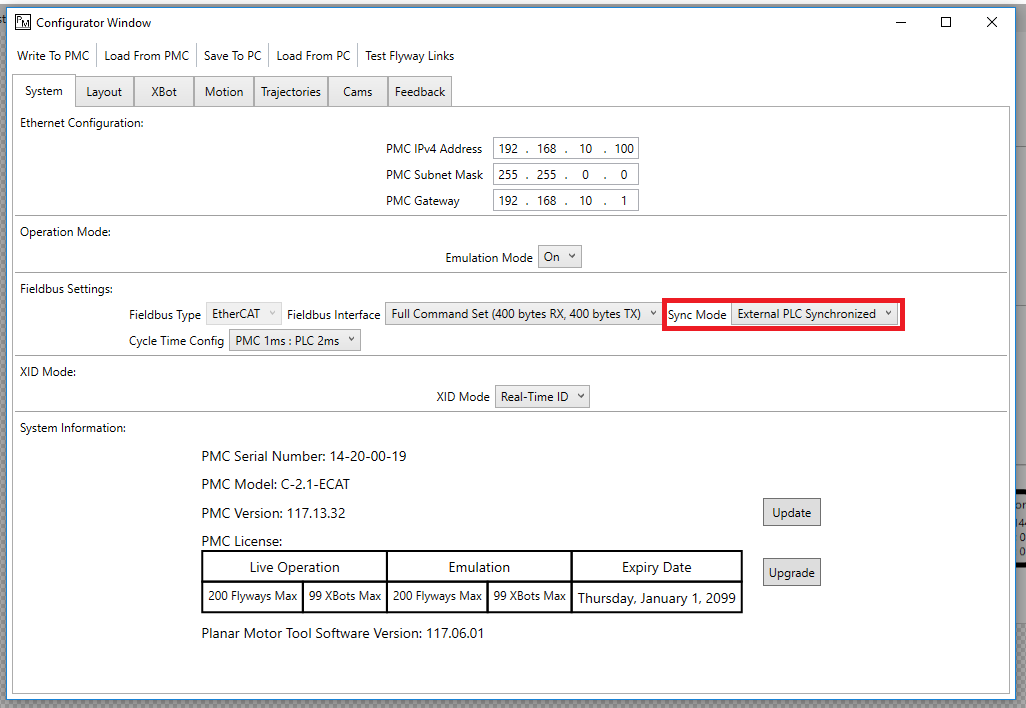Click Load From PMC in toolbar
Viewport: 1026px width, 708px height.
[x=146, y=56]
